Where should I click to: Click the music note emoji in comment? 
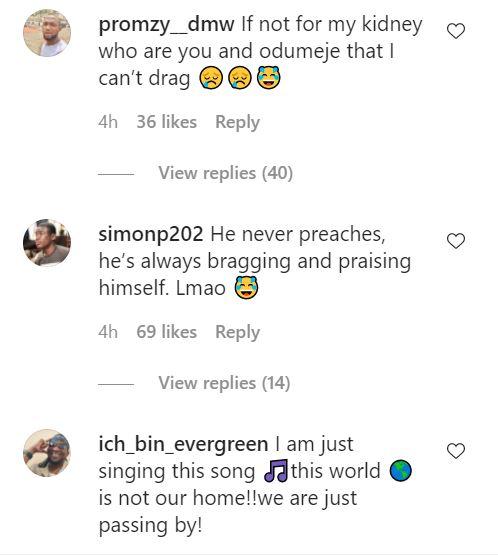pyautogui.click(x=276, y=471)
